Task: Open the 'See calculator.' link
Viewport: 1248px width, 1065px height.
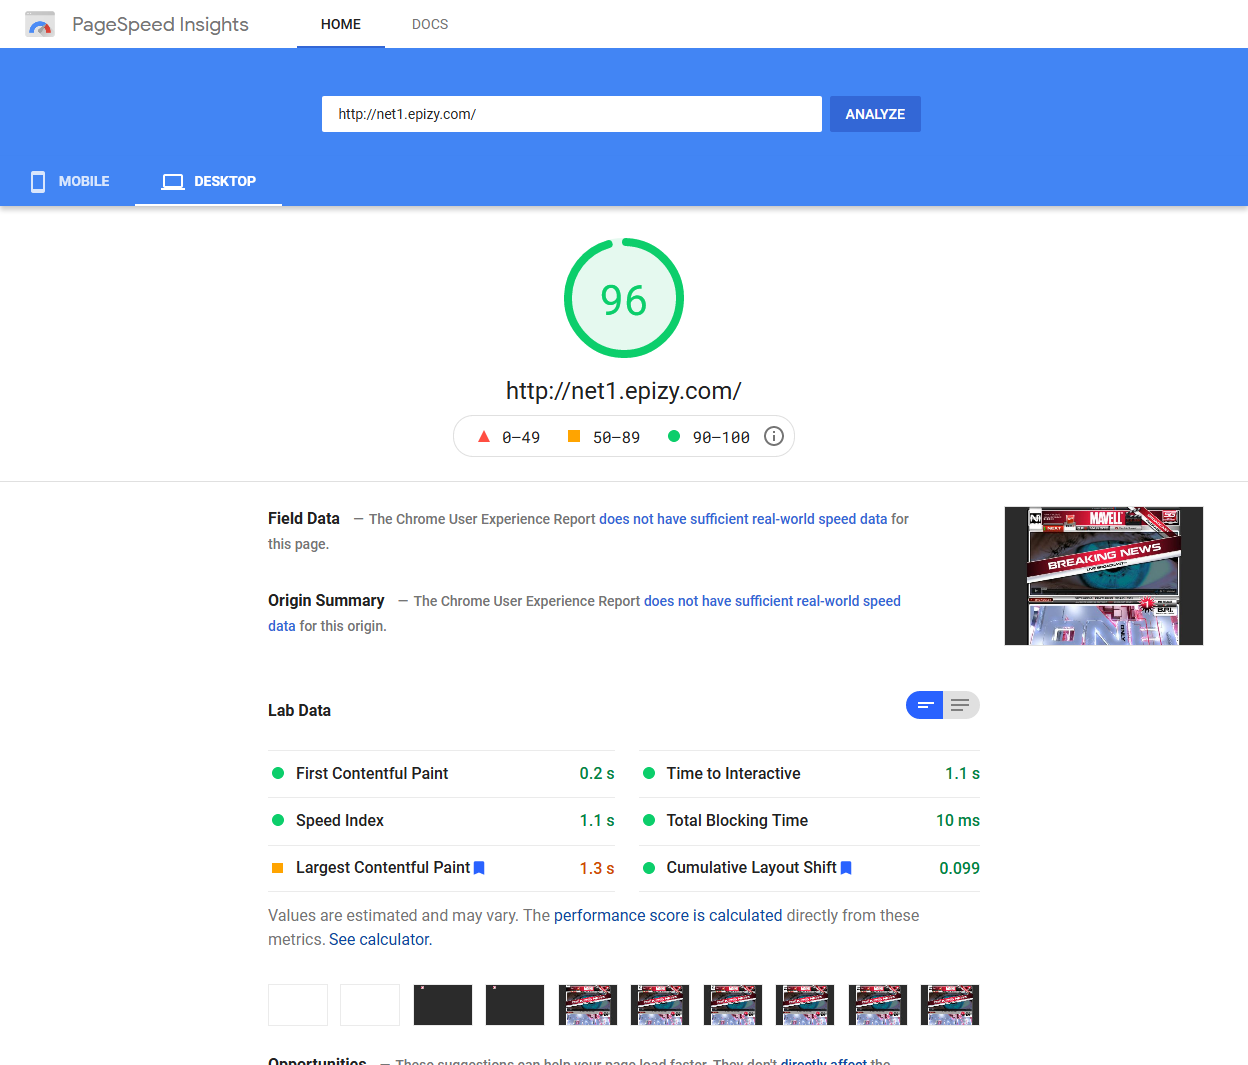Action: 380,939
